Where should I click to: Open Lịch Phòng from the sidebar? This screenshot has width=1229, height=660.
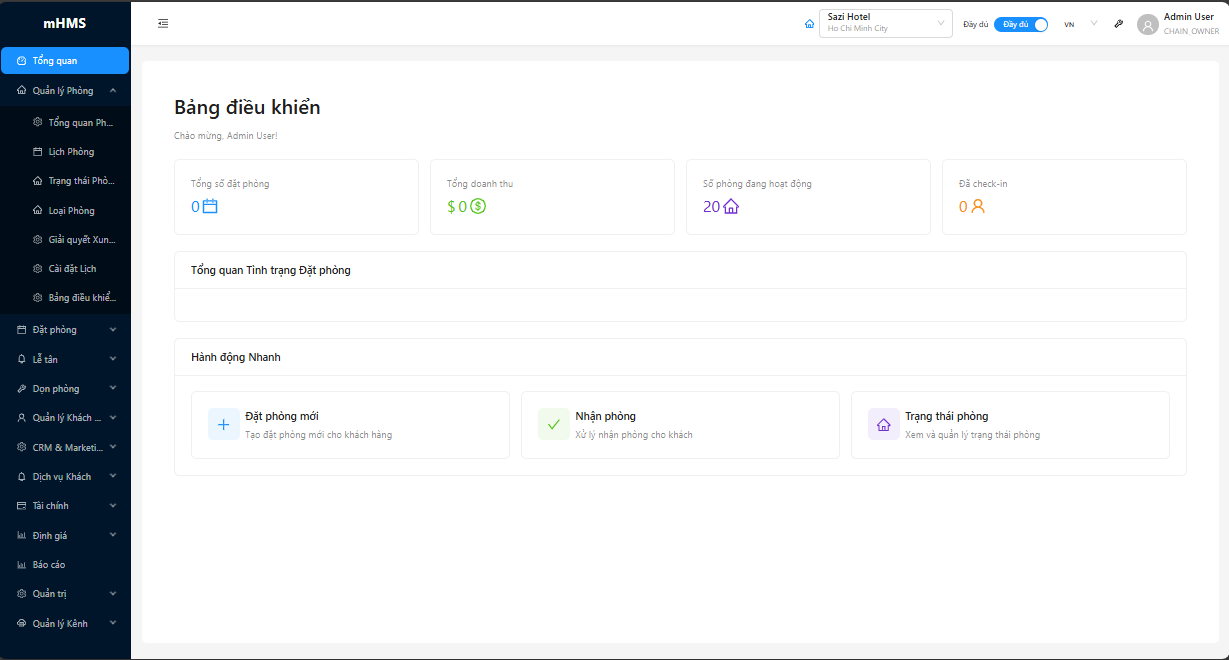(72, 152)
